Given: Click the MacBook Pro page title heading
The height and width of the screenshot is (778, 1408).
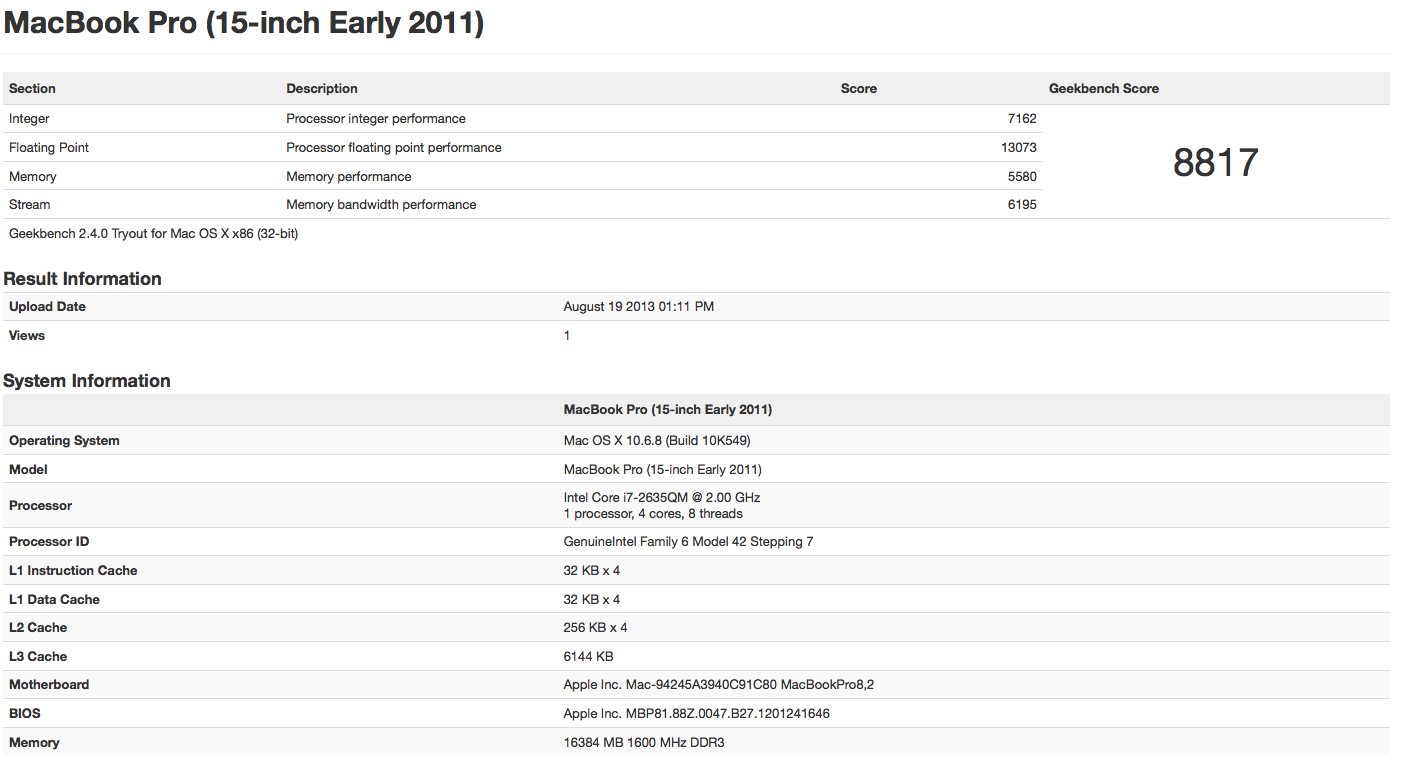Looking at the screenshot, I should point(243,23).
